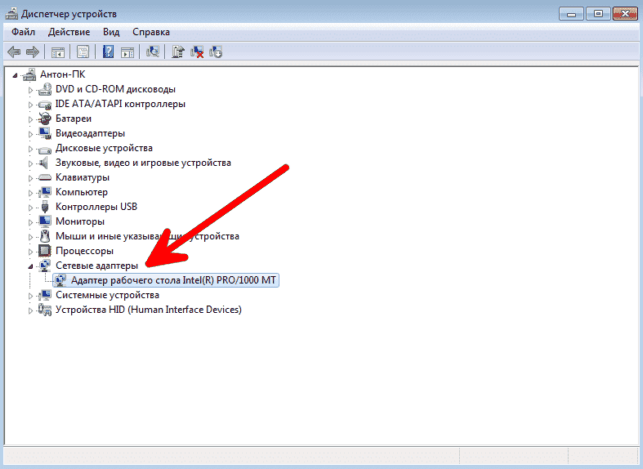Open the Действие menu

point(69,32)
